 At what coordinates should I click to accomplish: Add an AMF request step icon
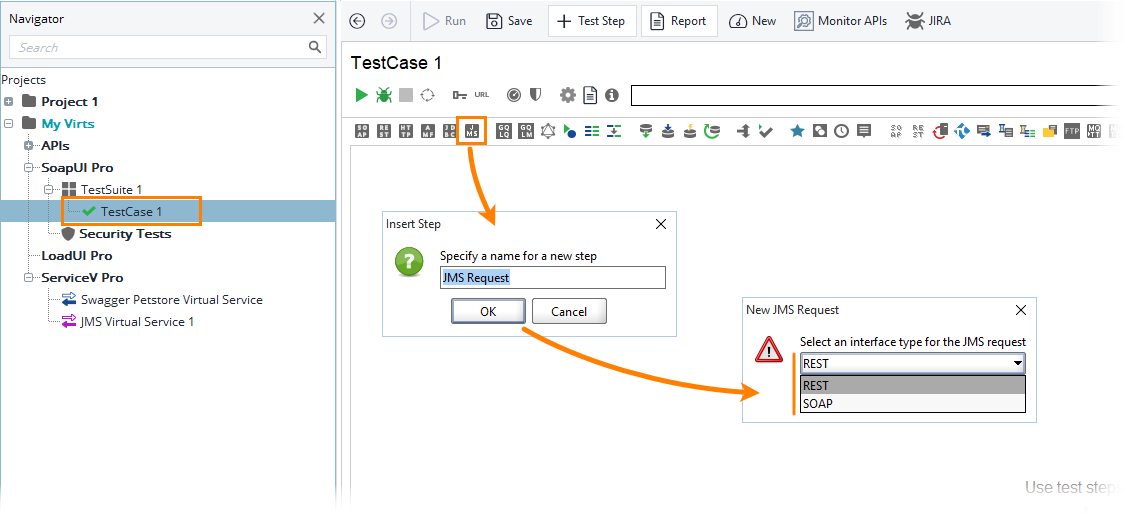(x=428, y=131)
